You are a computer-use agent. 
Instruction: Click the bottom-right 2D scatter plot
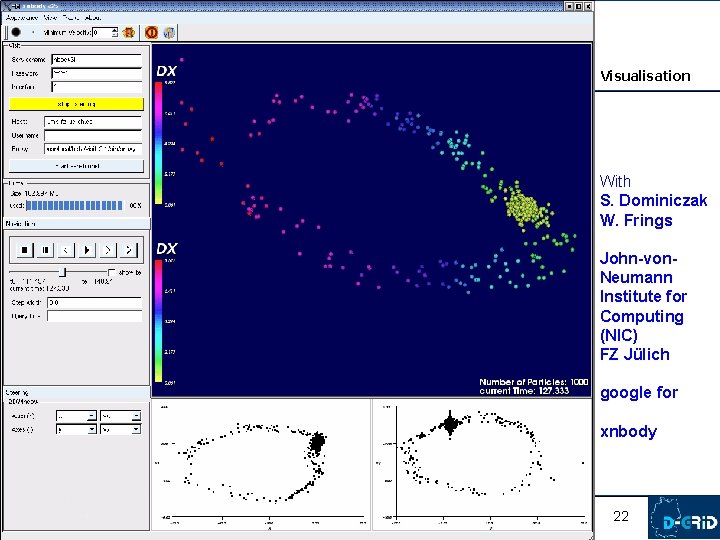[x=482, y=465]
